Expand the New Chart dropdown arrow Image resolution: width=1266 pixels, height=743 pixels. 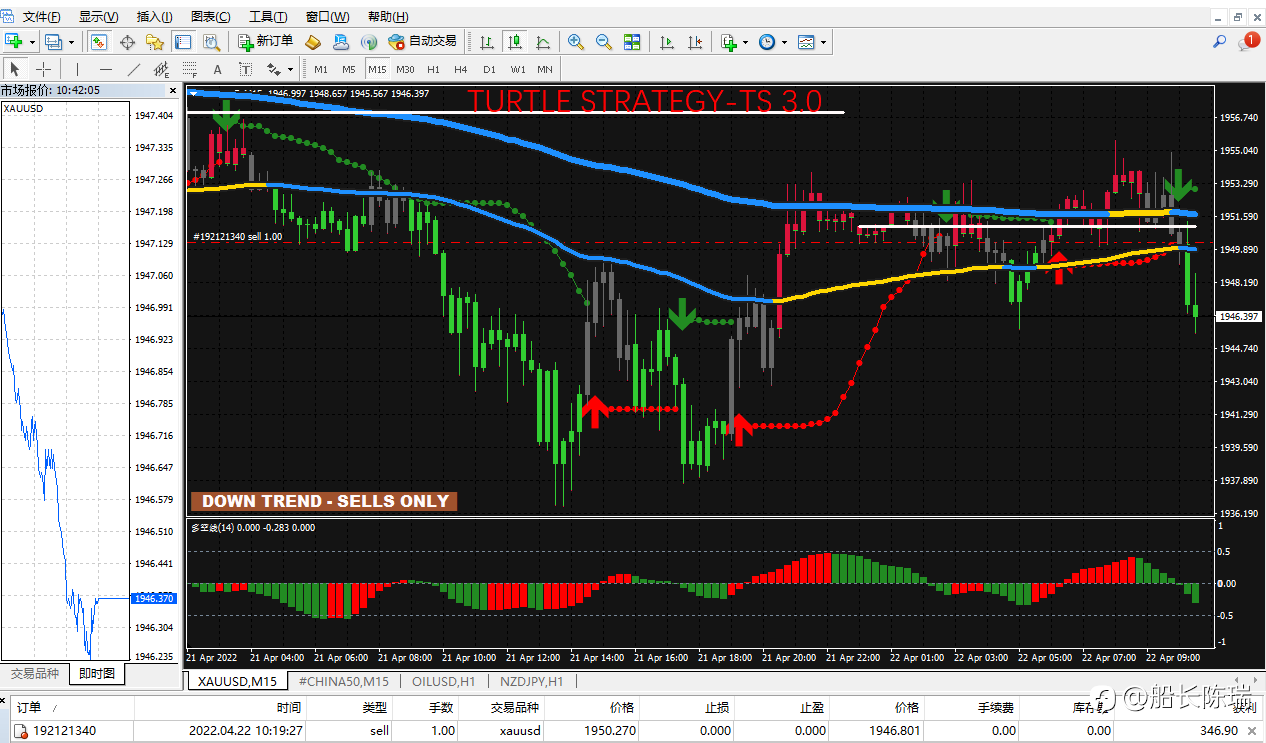click(x=32, y=42)
